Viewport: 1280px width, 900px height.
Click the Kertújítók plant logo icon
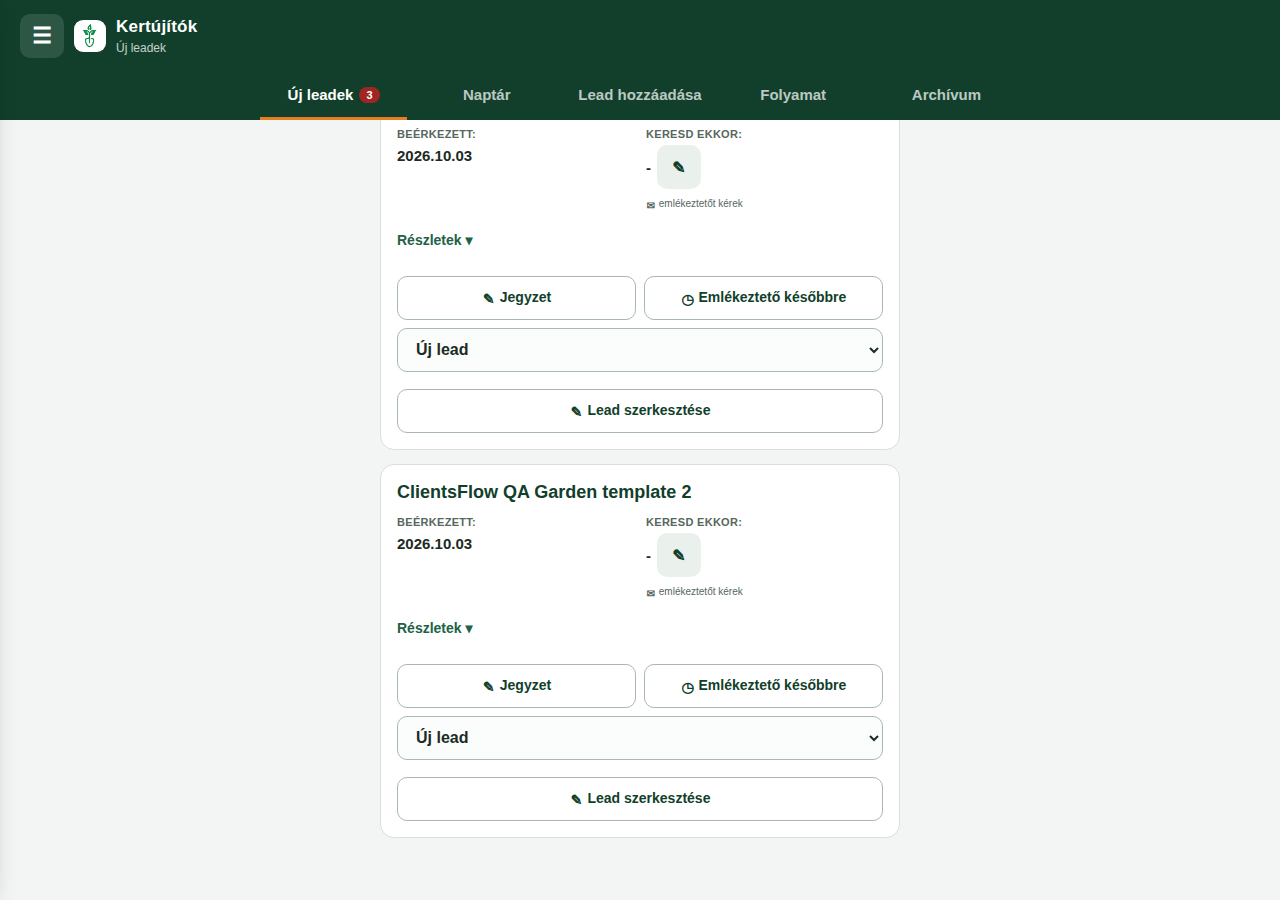90,36
